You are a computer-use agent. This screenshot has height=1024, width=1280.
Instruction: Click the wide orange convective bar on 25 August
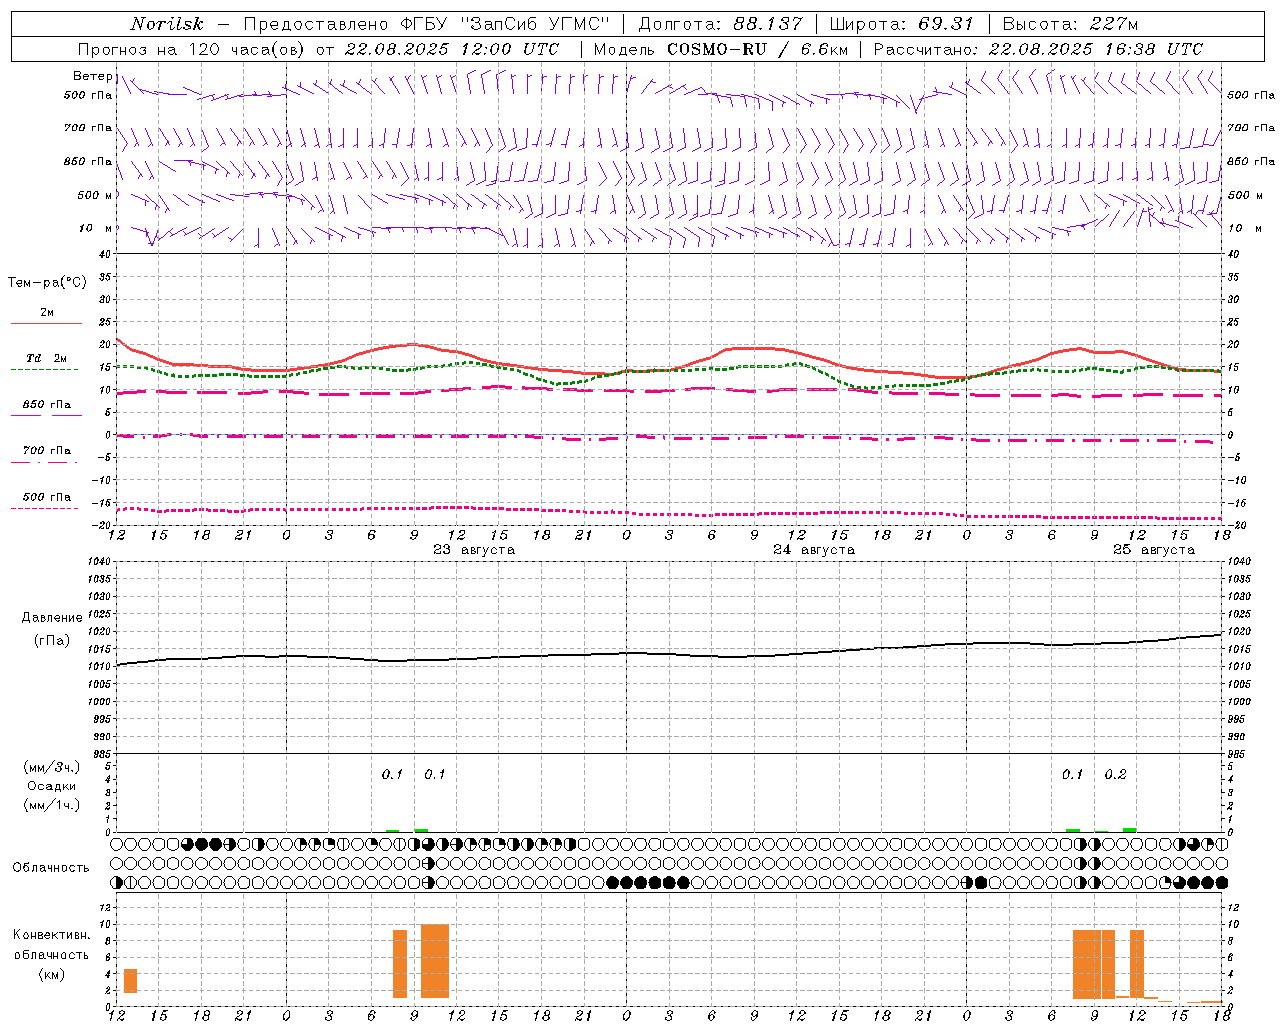pyautogui.click(x=1094, y=964)
